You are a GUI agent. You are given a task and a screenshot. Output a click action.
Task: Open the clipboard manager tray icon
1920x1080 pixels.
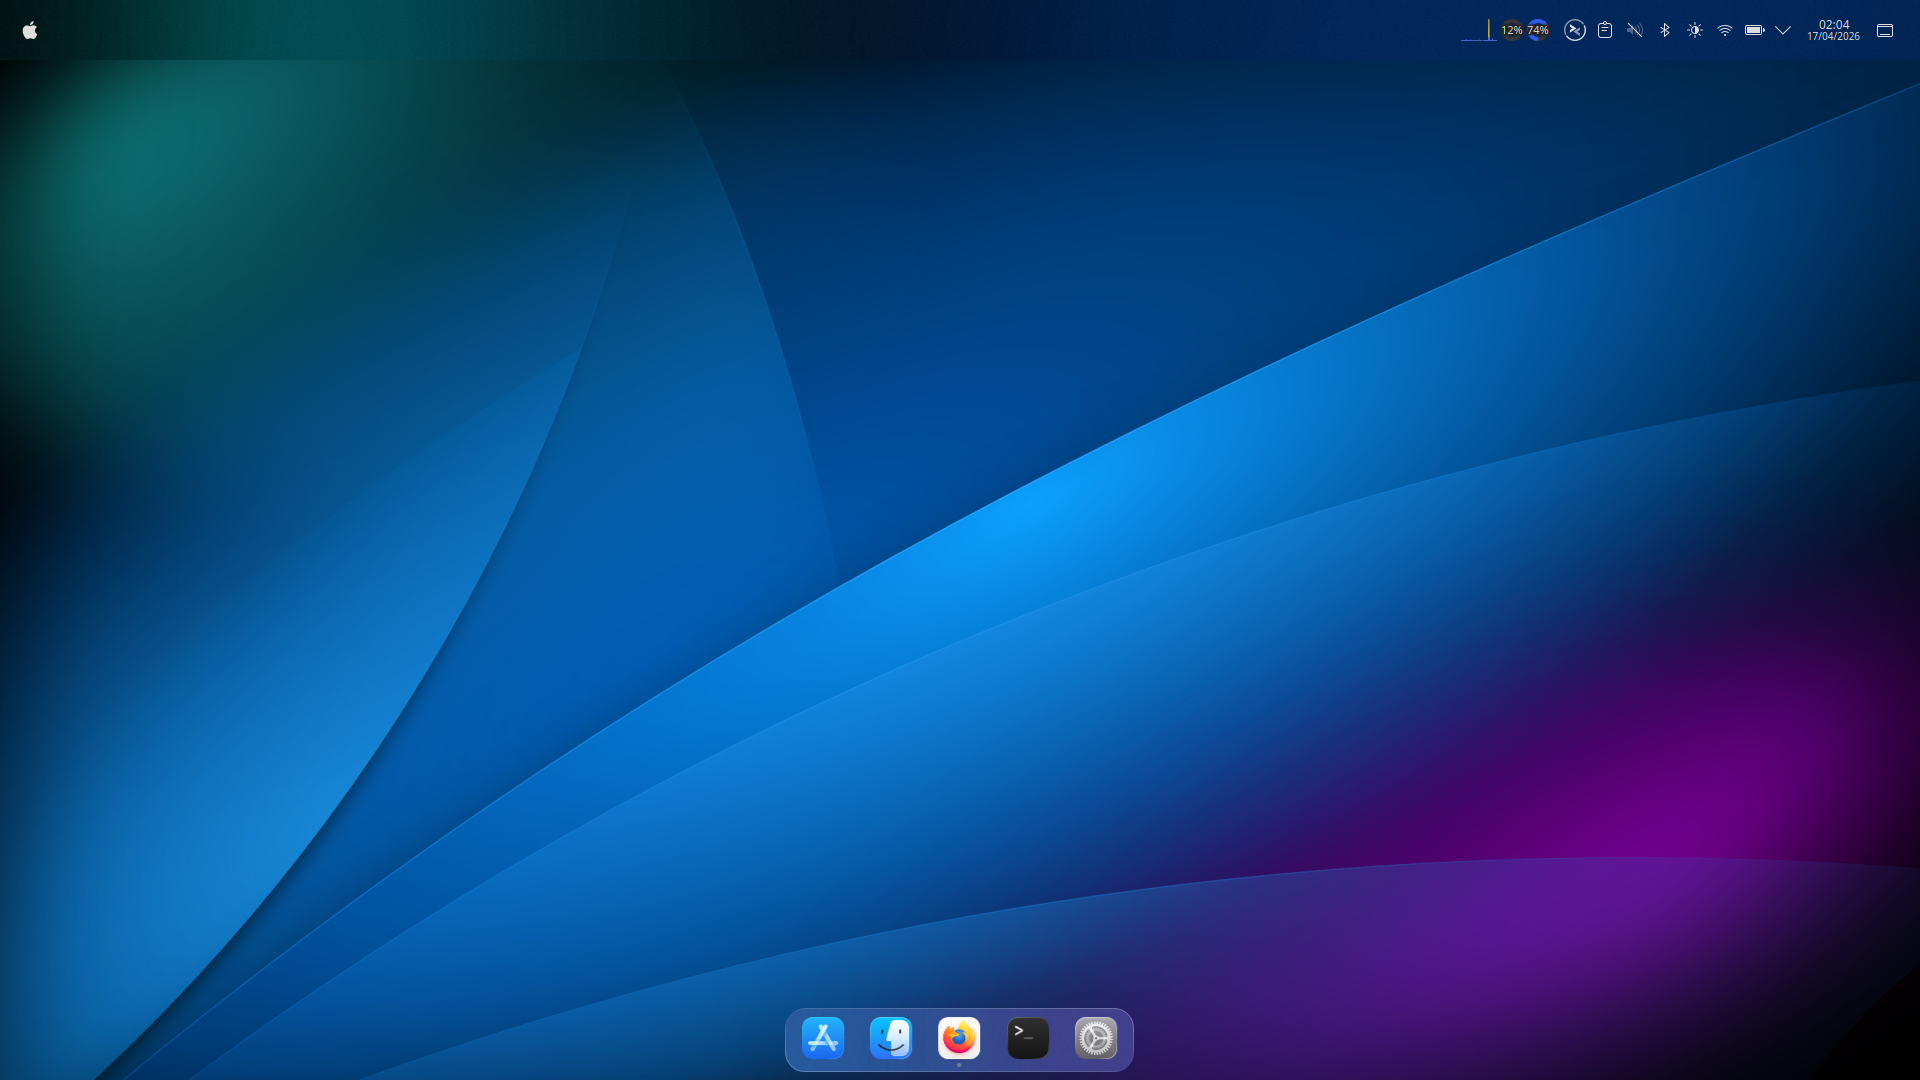1605,31
